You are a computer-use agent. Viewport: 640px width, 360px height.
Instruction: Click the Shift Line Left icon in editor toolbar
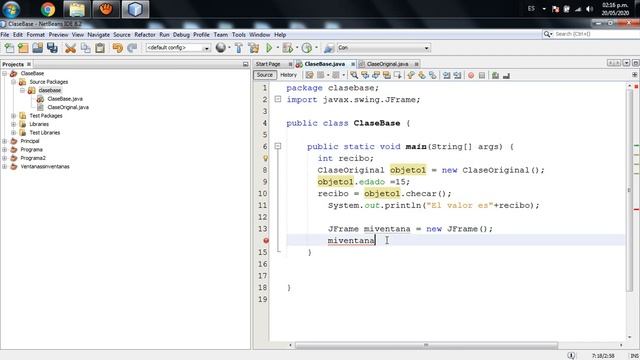pyautogui.click(x=447, y=76)
